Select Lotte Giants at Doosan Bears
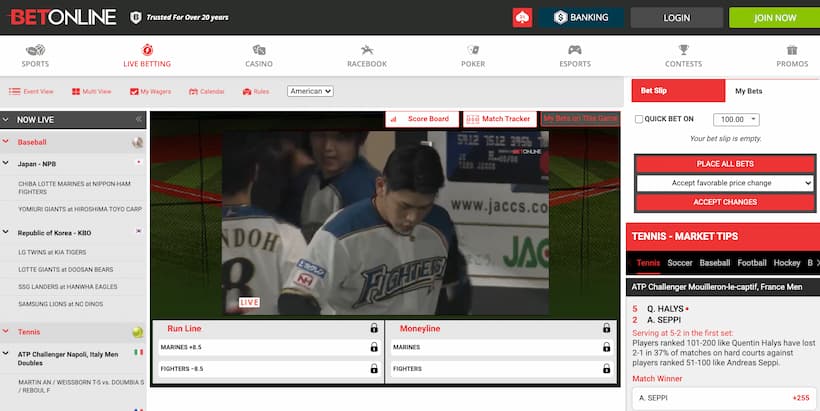Image resolution: width=820 pixels, height=411 pixels. click(65, 269)
